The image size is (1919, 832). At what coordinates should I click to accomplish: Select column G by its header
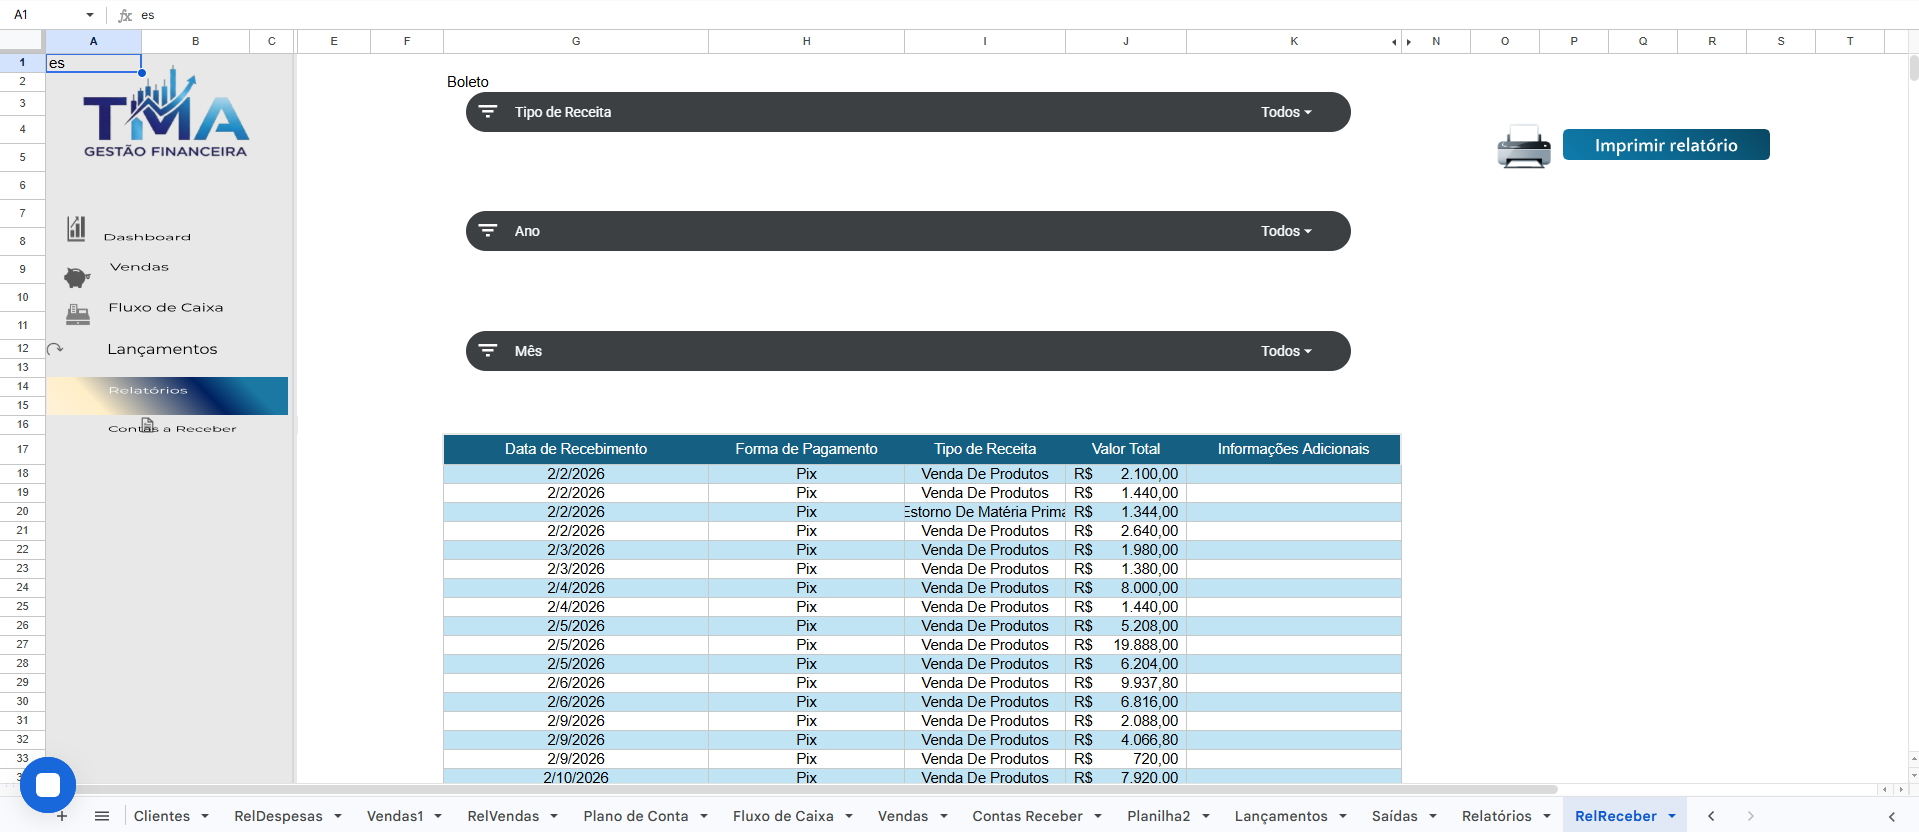pos(576,42)
